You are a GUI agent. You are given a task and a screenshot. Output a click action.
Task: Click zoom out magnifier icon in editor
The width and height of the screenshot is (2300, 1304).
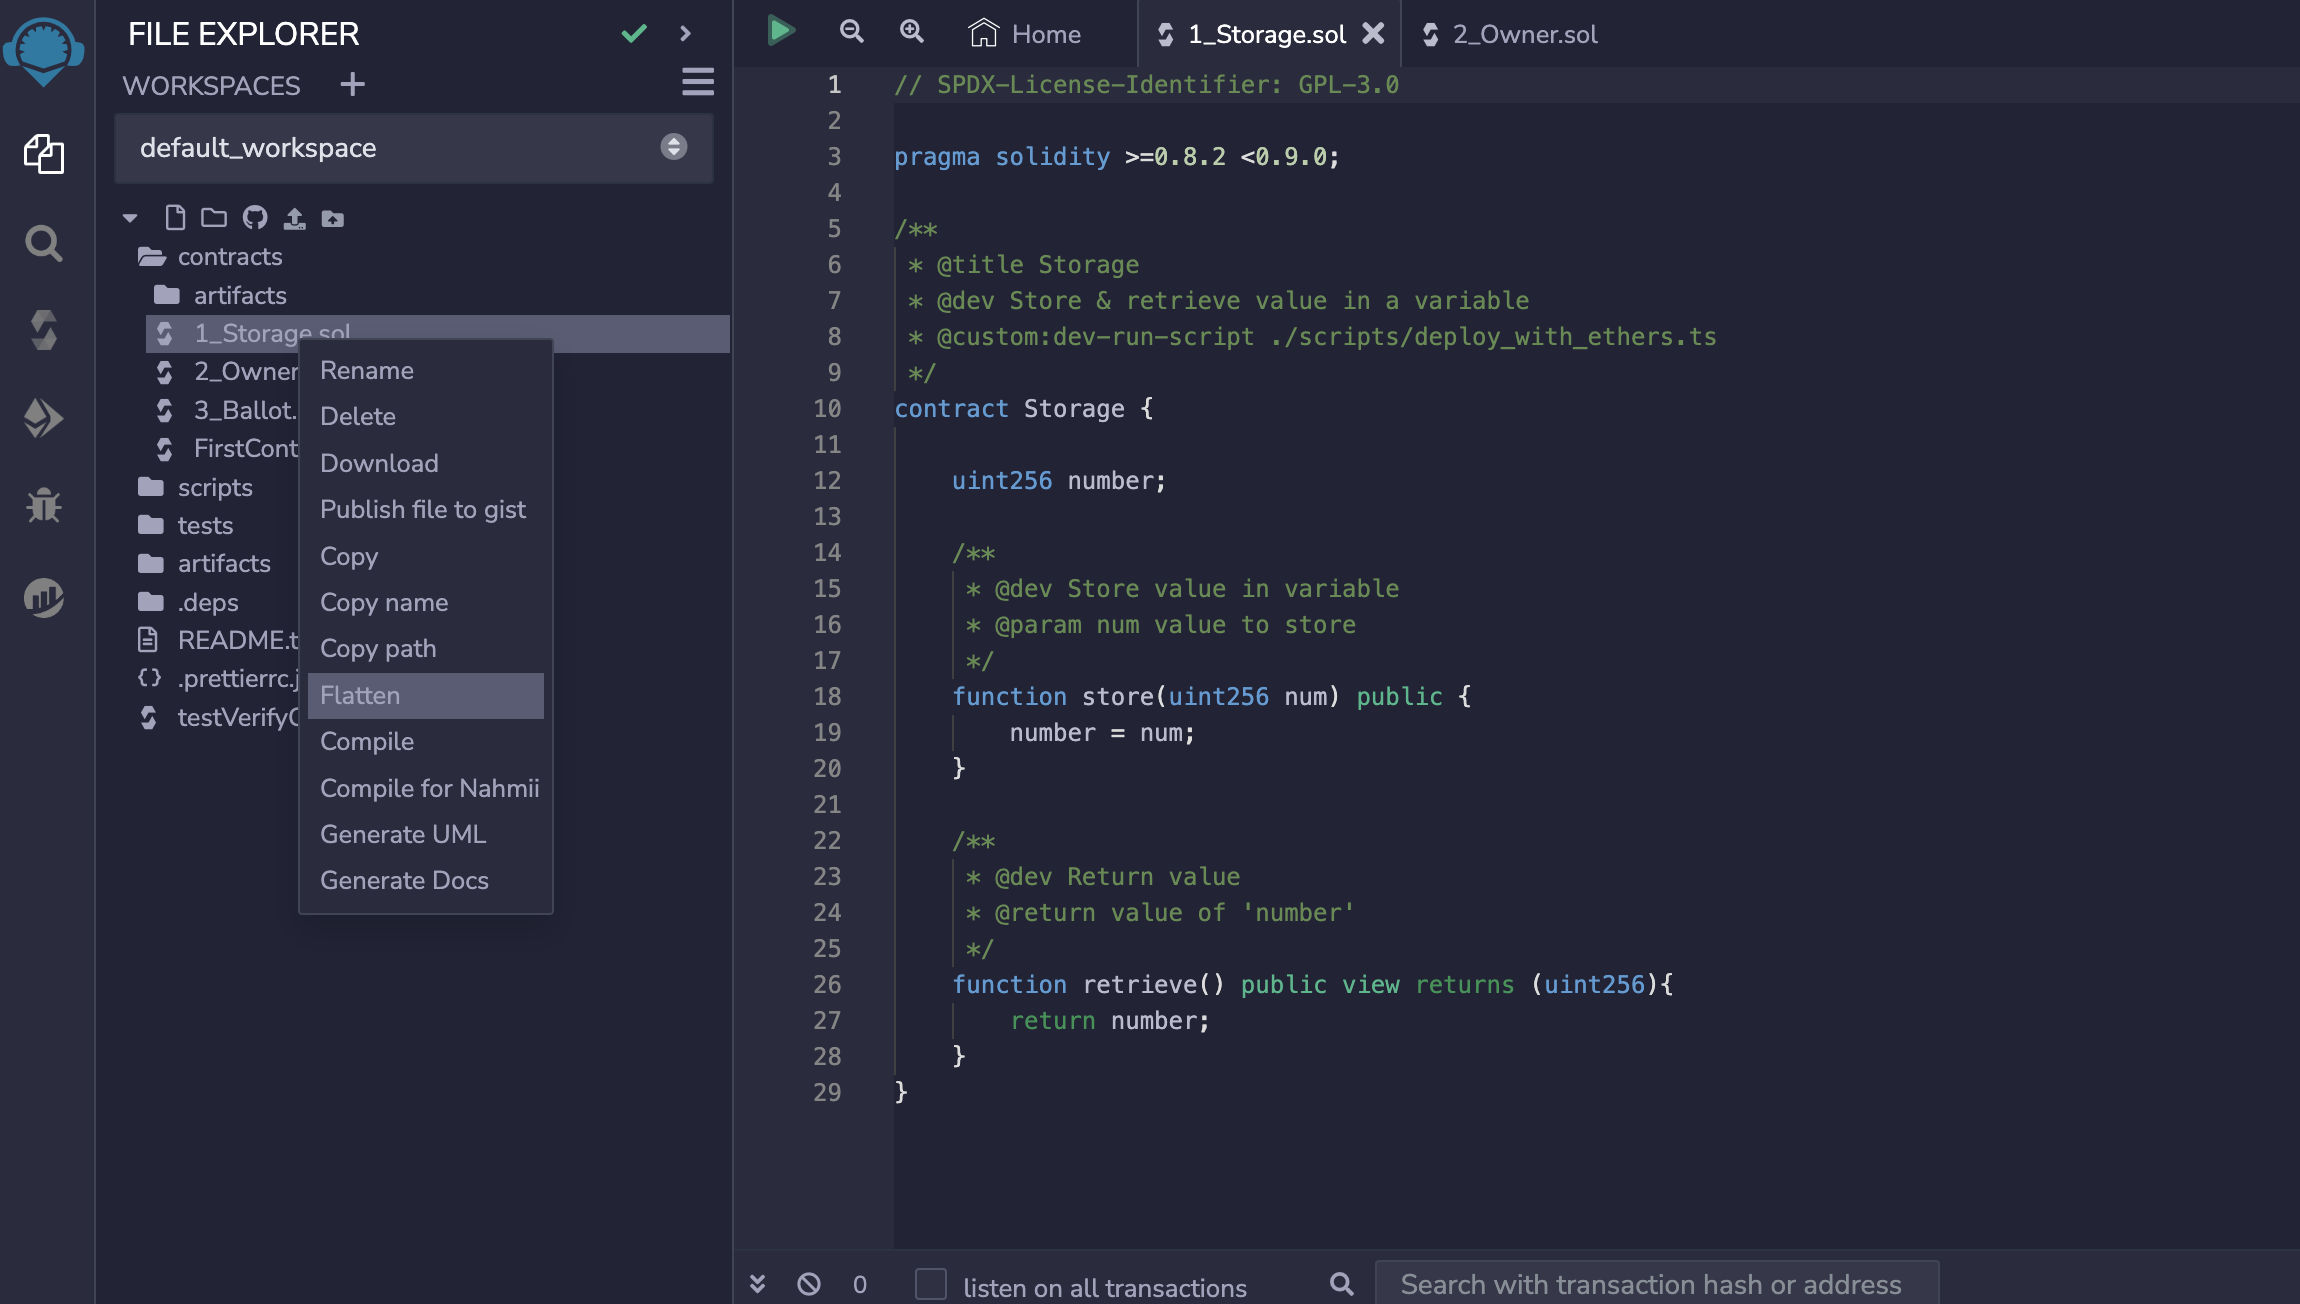point(850,32)
